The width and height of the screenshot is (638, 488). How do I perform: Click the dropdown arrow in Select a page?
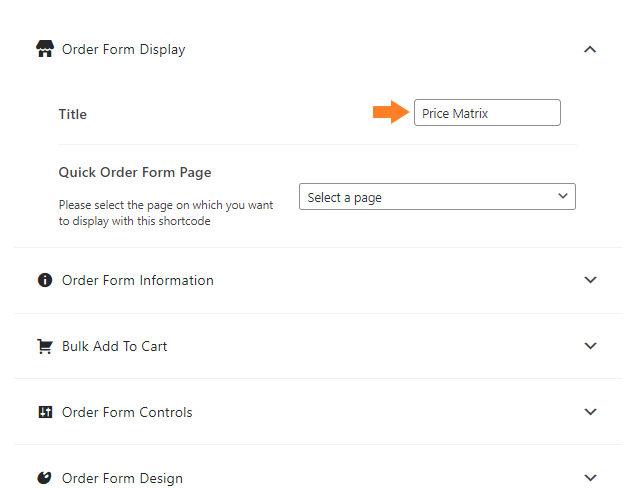point(563,196)
